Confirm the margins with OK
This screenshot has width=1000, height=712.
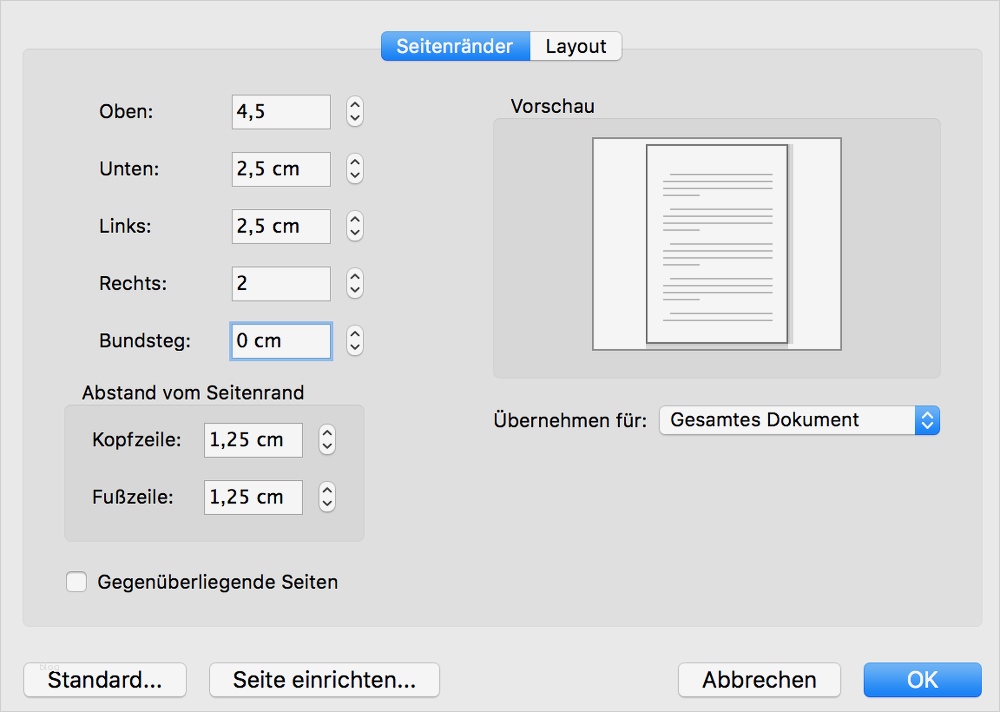921,680
